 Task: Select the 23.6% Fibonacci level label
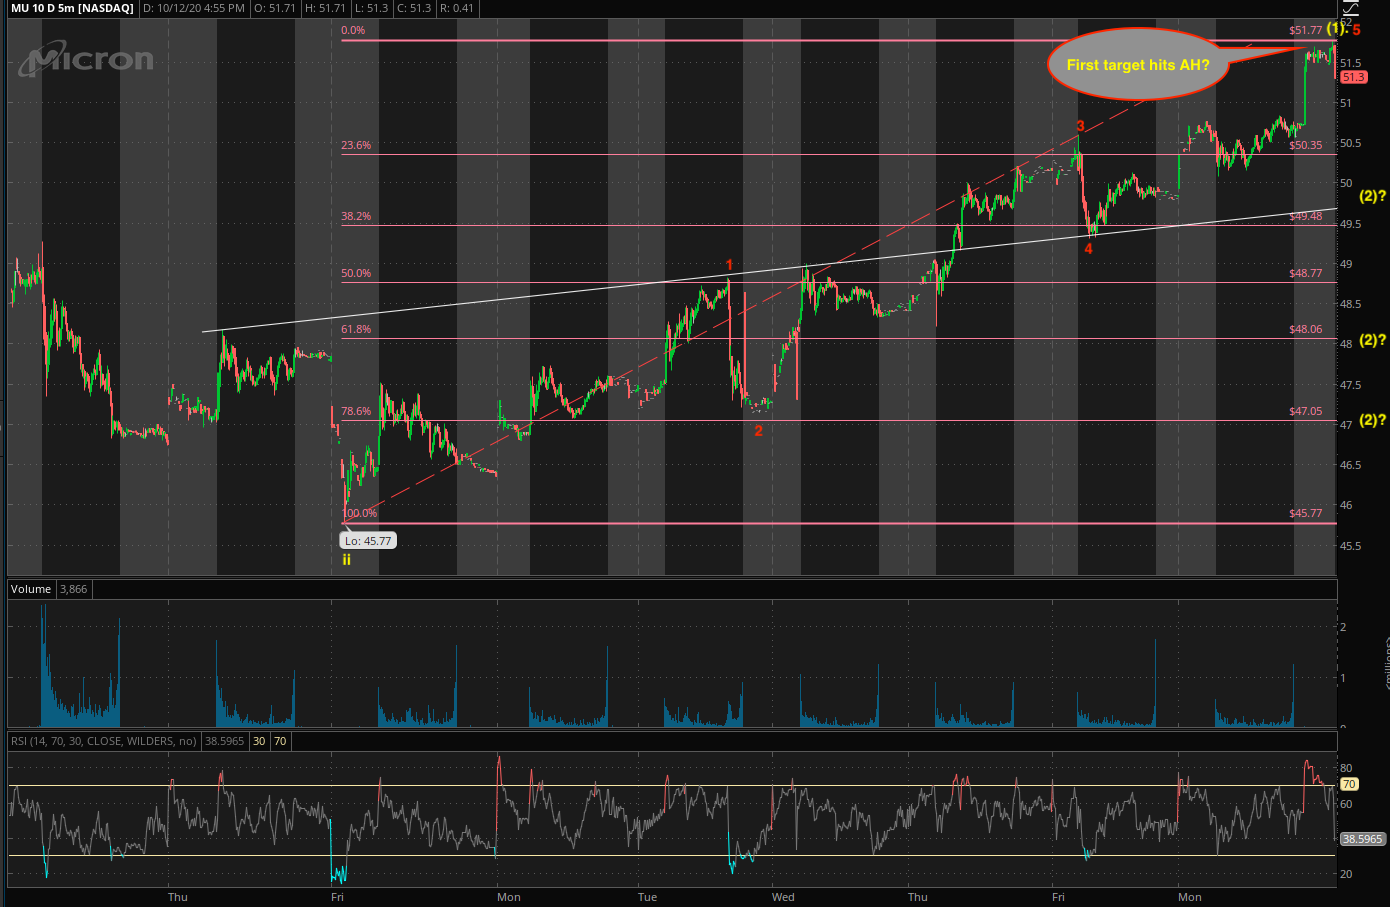[x=356, y=145]
